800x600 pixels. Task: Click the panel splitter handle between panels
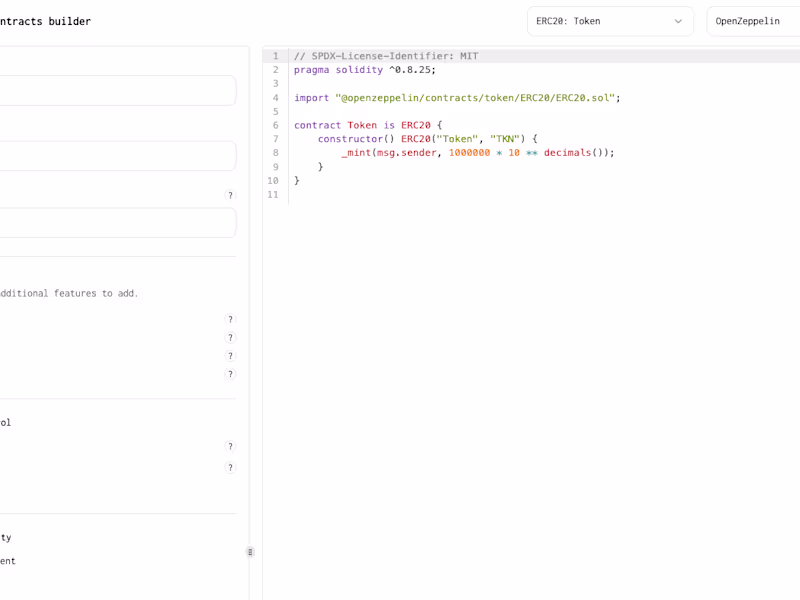tap(250, 552)
